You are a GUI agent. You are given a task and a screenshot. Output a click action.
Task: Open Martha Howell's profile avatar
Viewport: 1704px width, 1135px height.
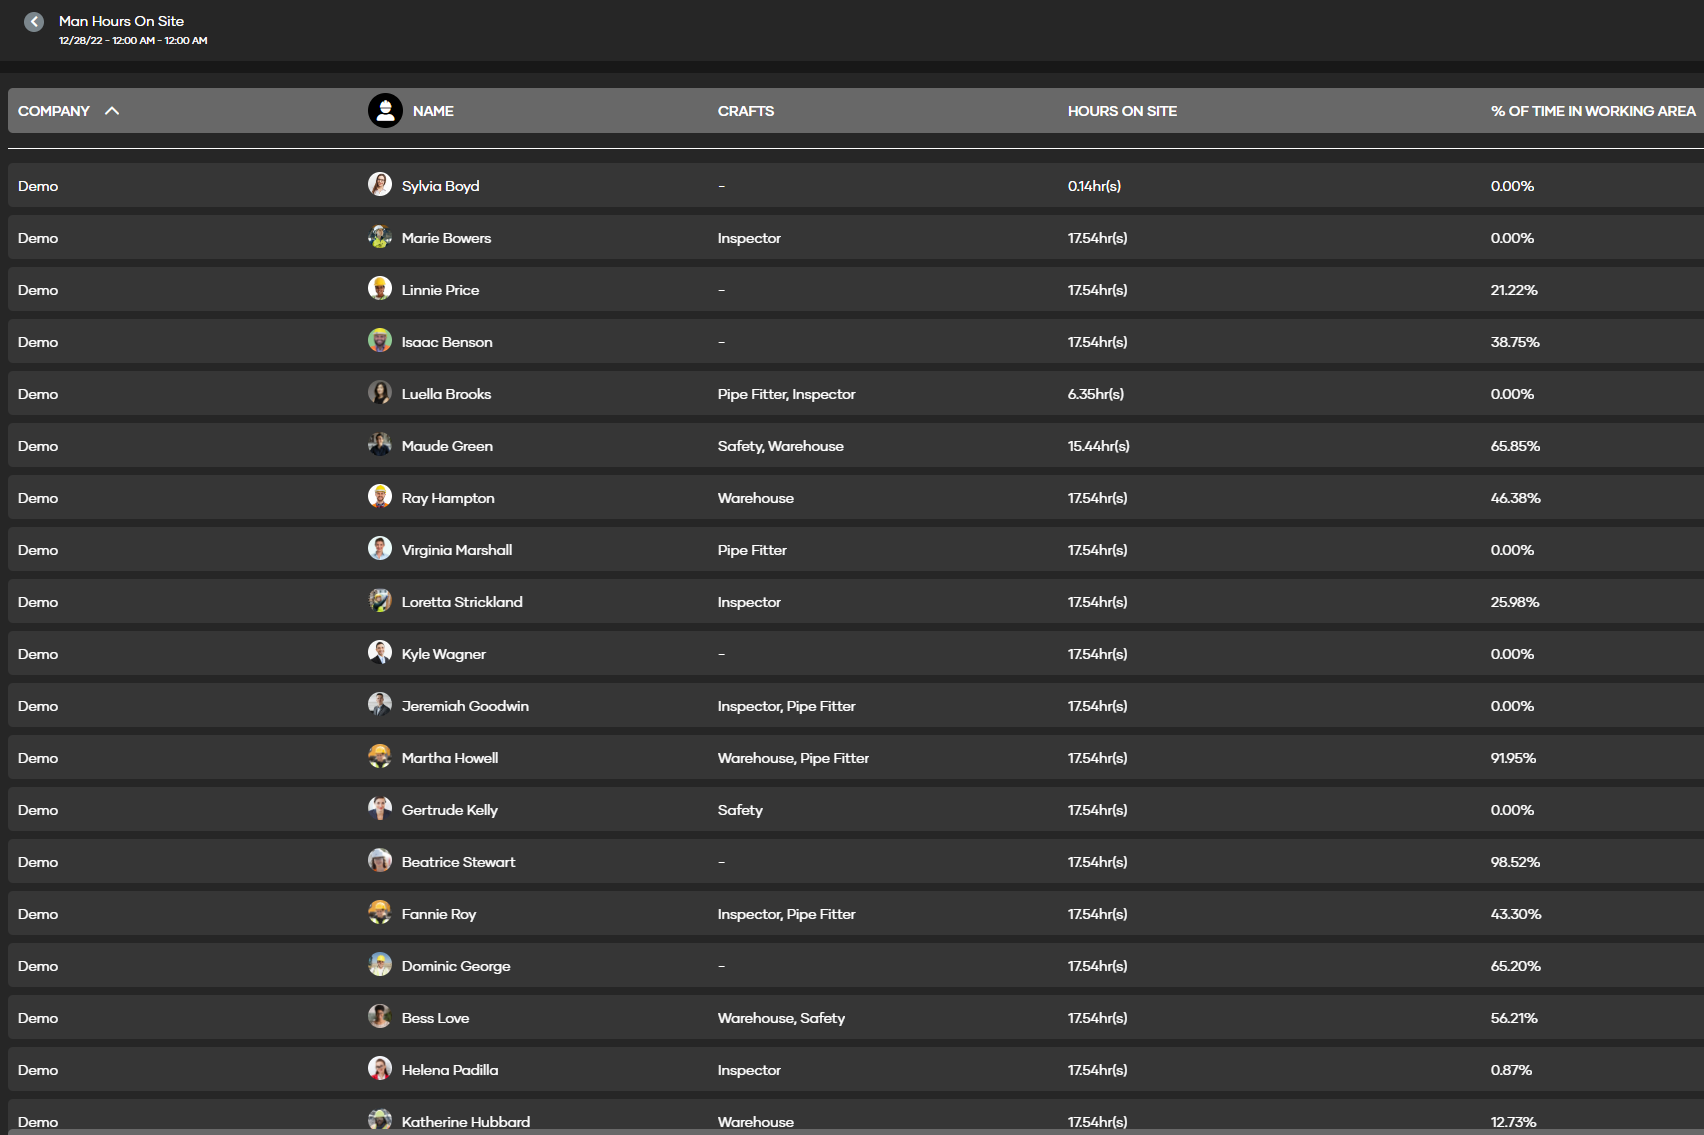point(380,756)
